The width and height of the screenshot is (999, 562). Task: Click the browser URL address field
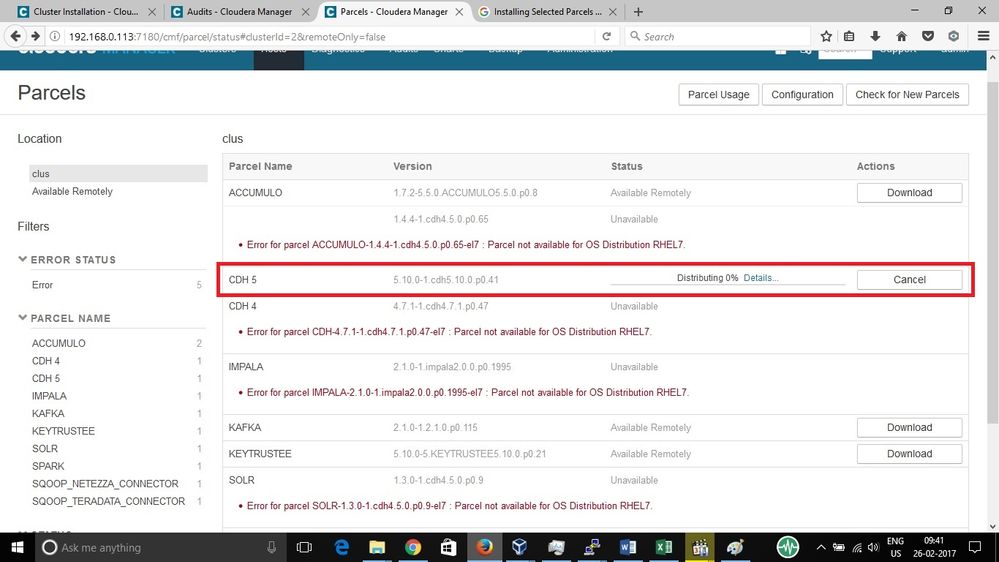(330, 36)
